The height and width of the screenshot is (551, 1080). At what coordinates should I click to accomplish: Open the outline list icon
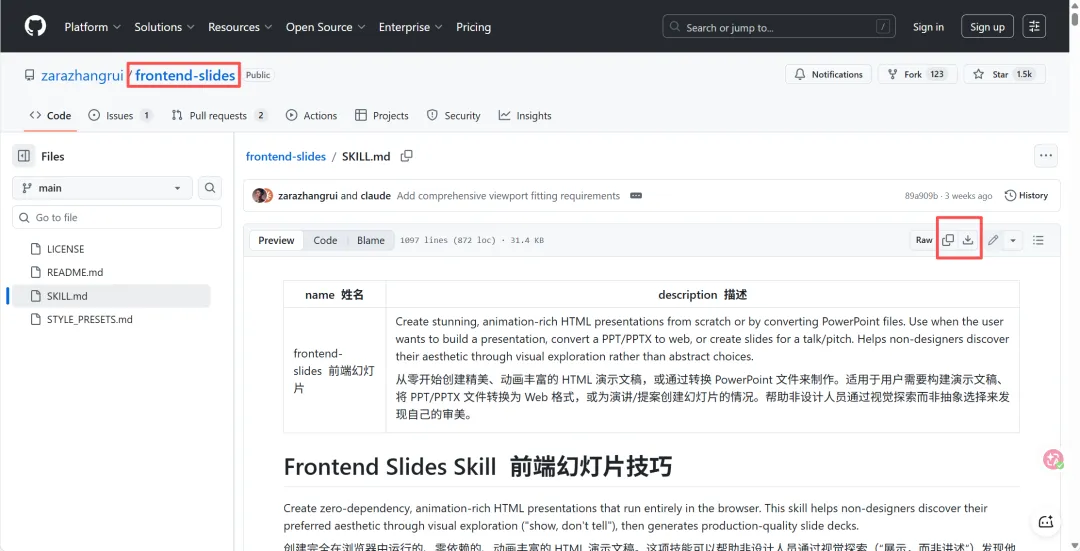pyautogui.click(x=1038, y=240)
